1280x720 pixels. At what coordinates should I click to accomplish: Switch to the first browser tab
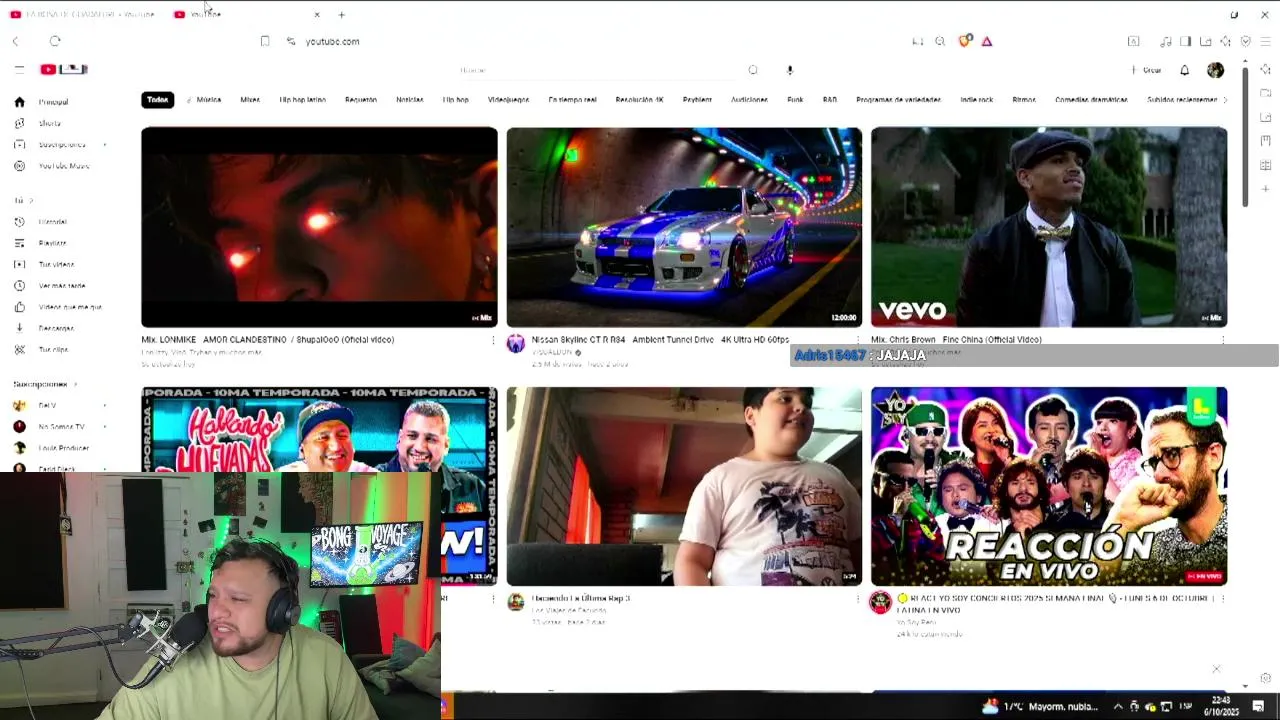85,15
